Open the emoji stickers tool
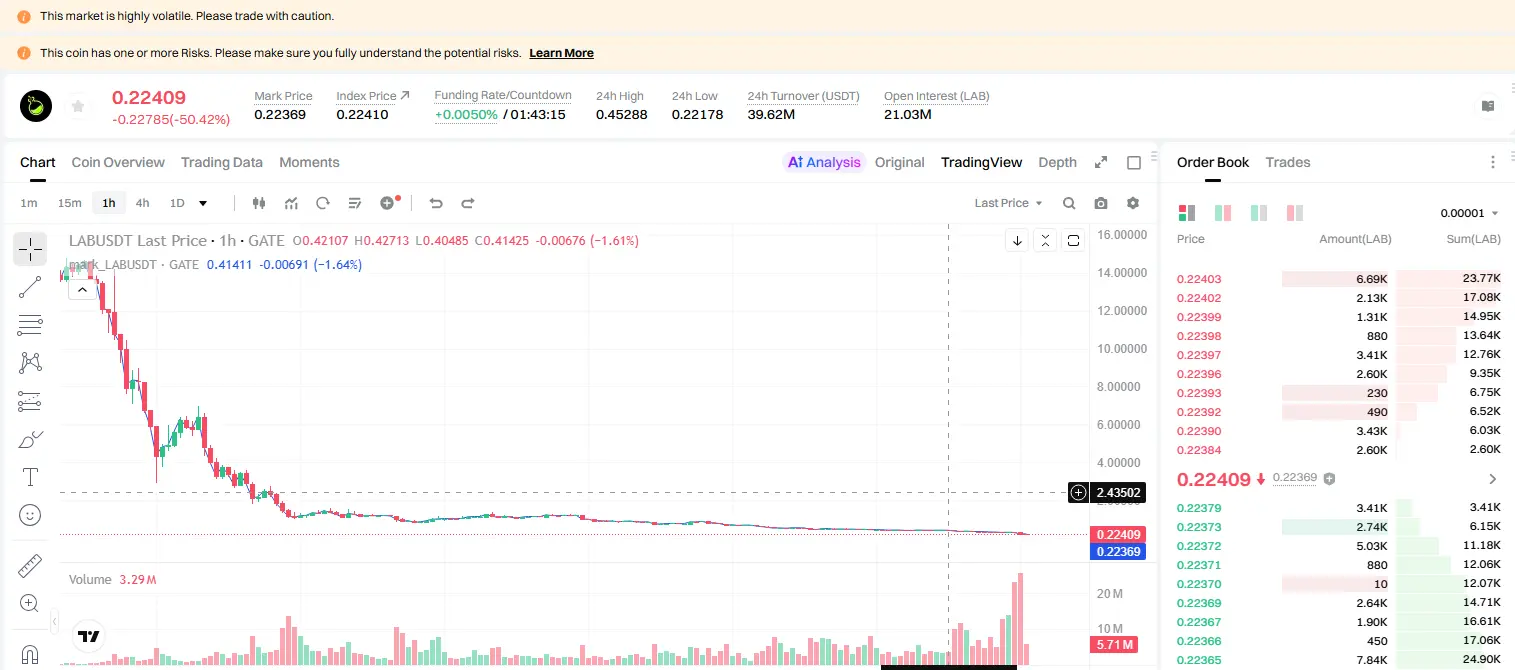The height and width of the screenshot is (670, 1515). (30, 515)
